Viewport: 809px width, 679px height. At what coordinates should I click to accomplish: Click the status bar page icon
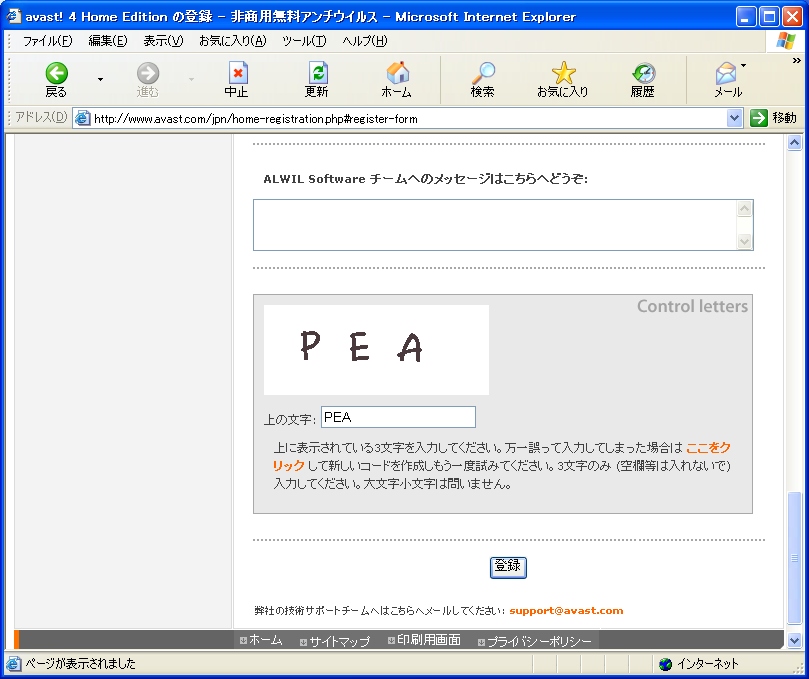coord(13,664)
